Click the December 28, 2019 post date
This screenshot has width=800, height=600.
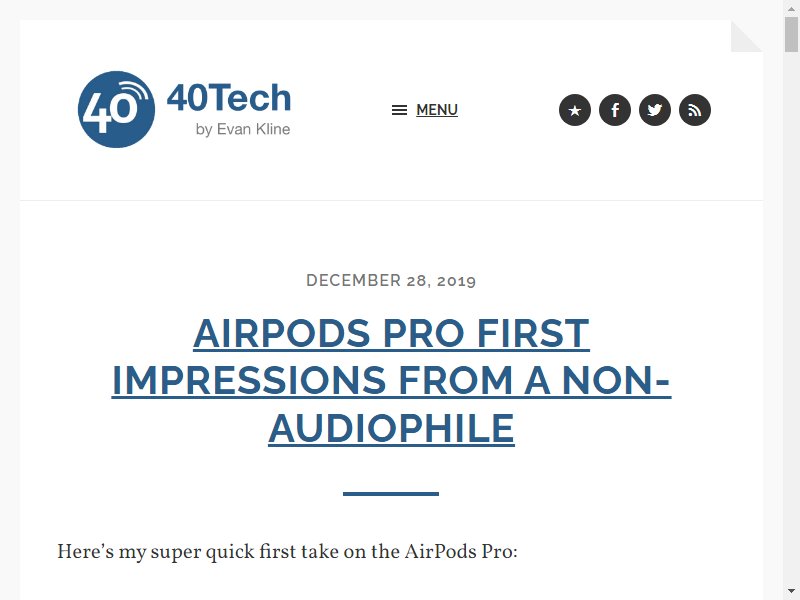coord(391,280)
